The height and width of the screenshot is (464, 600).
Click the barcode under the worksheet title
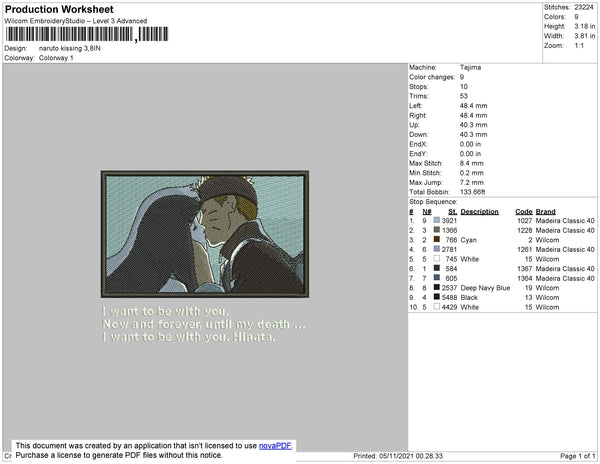pyautogui.click(x=87, y=34)
